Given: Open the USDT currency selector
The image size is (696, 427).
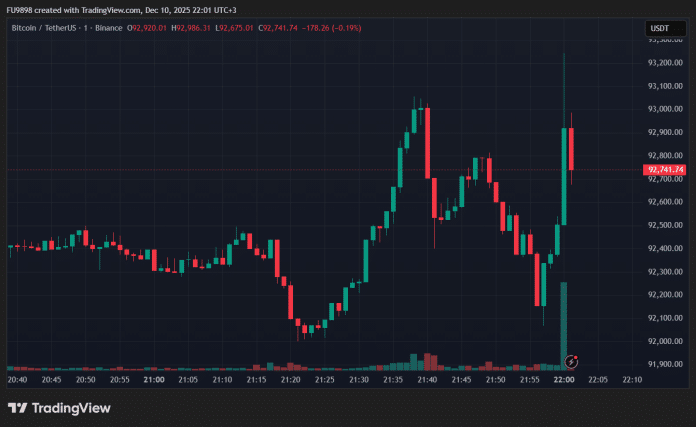Looking at the screenshot, I should [x=661, y=29].
